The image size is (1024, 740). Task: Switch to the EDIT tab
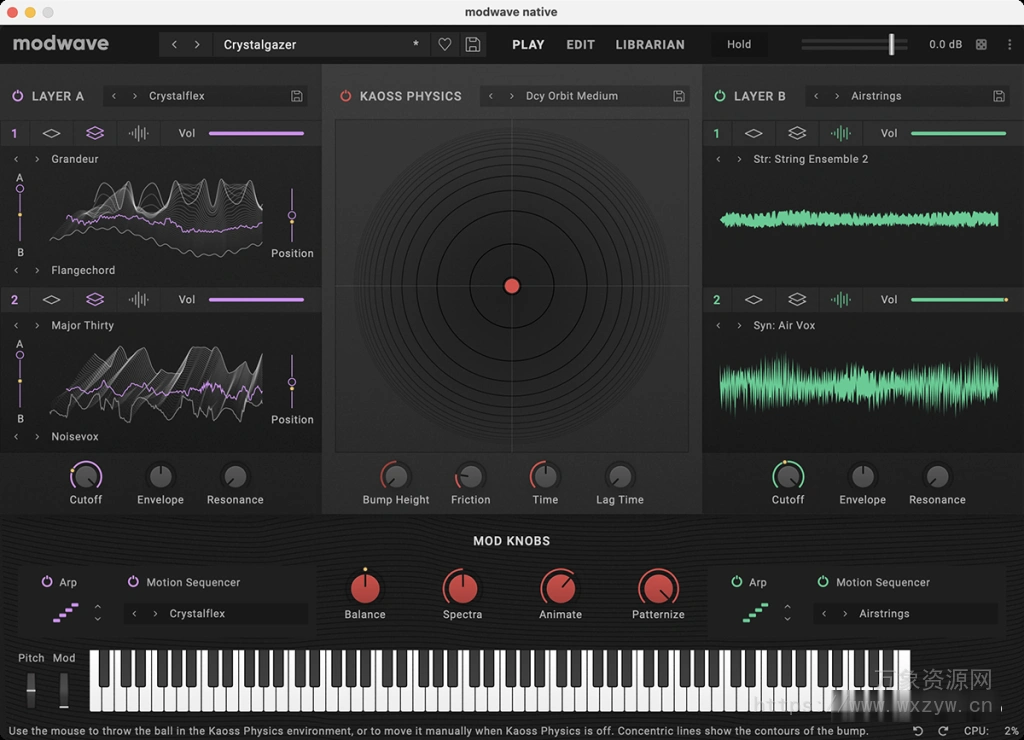pos(580,44)
